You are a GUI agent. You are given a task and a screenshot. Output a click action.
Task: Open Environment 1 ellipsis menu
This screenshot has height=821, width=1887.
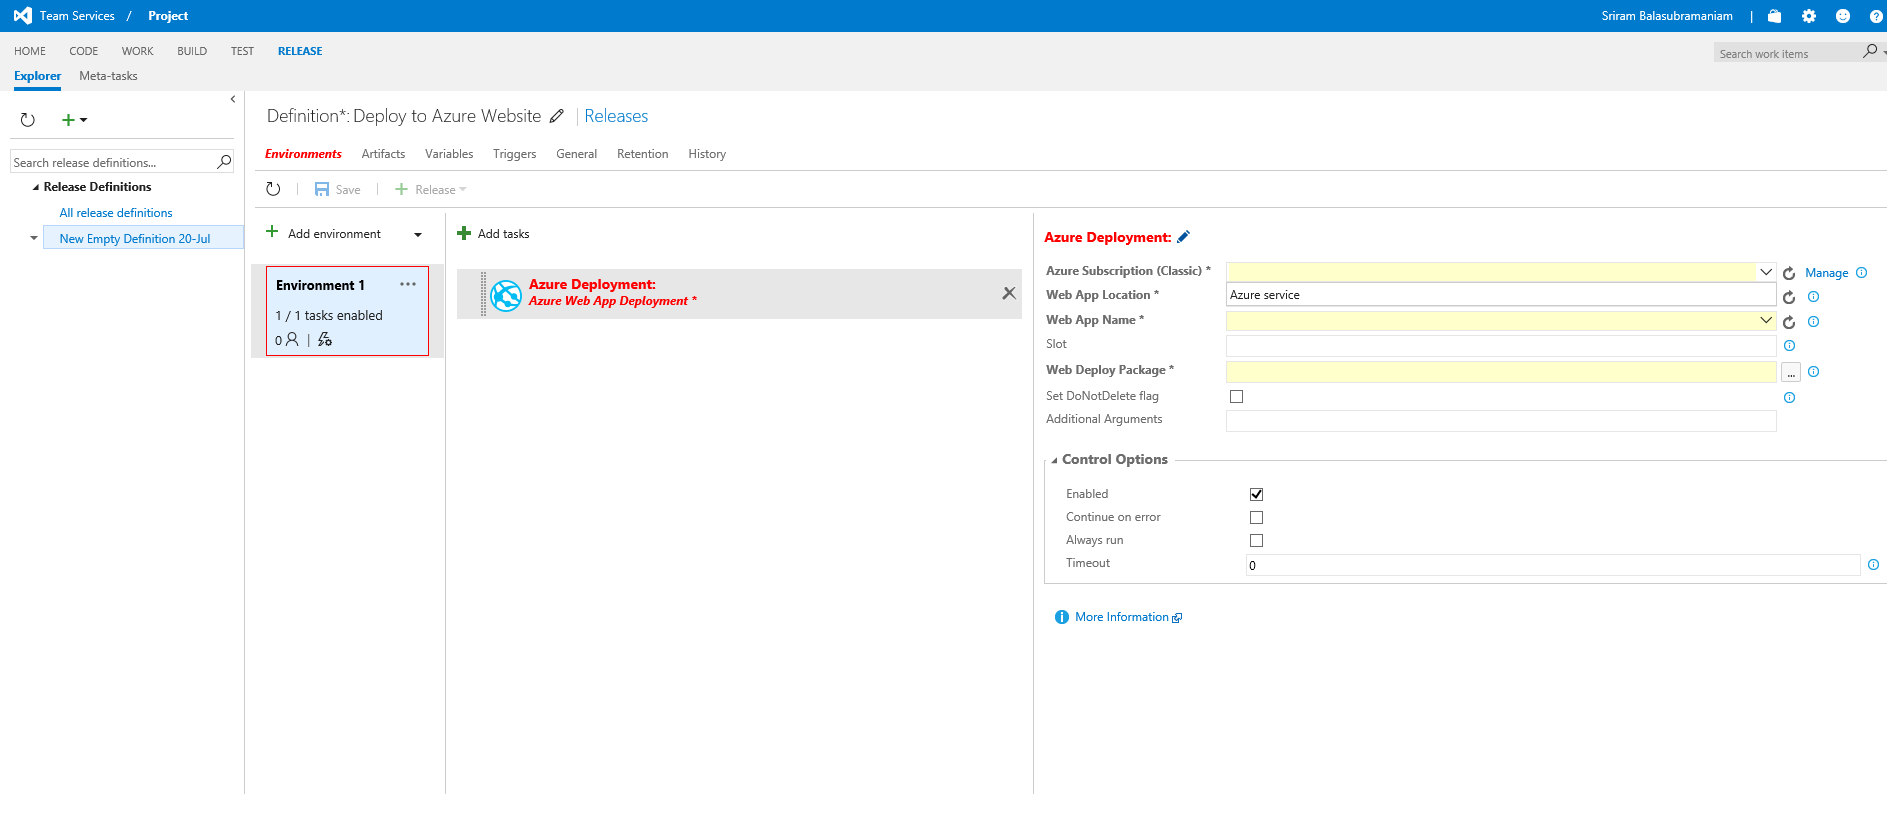(408, 284)
